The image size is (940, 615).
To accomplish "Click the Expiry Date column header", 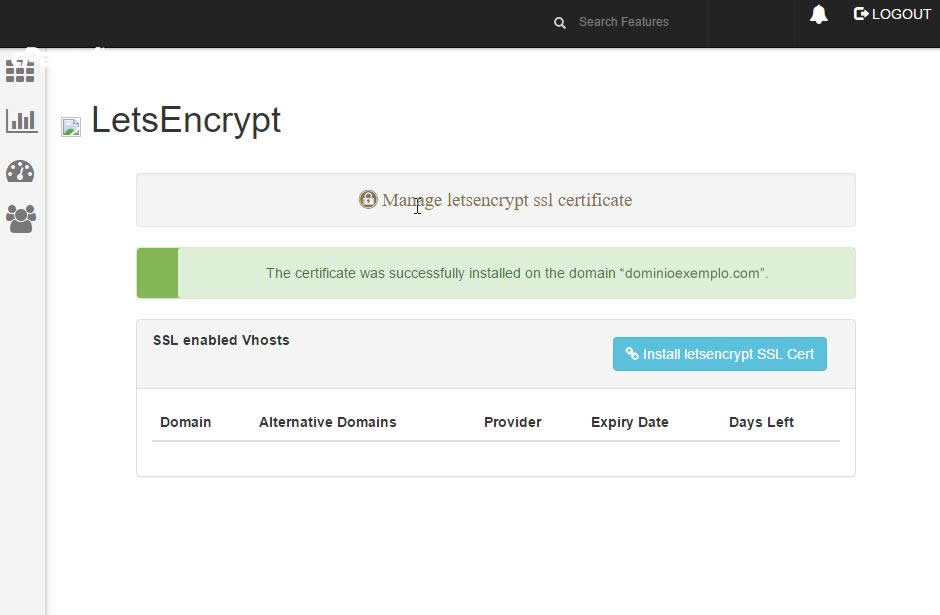I will [x=629, y=422].
